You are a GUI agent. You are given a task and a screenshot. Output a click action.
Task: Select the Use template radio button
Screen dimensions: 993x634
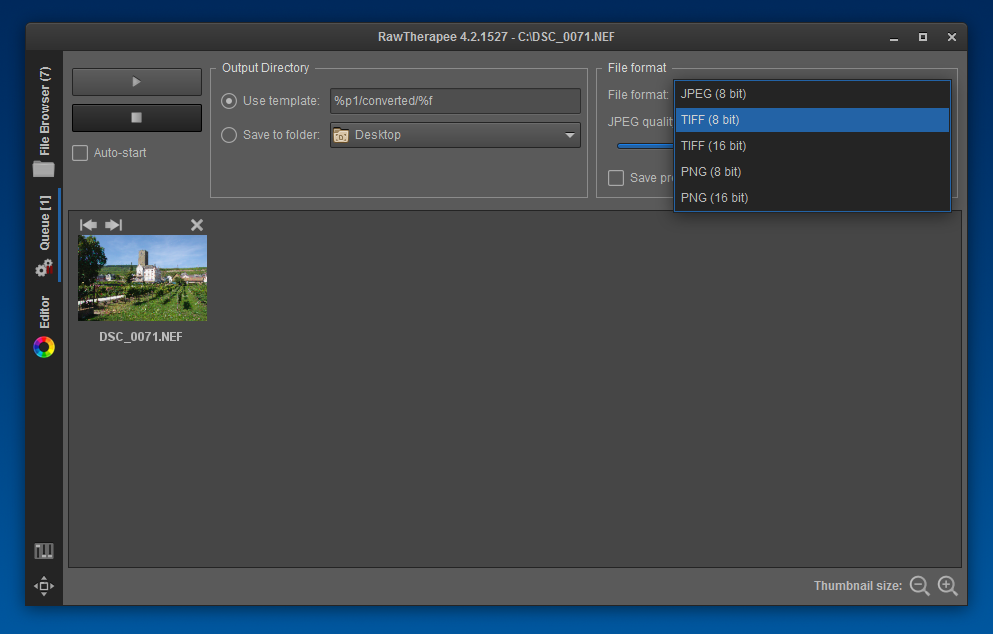(229, 101)
